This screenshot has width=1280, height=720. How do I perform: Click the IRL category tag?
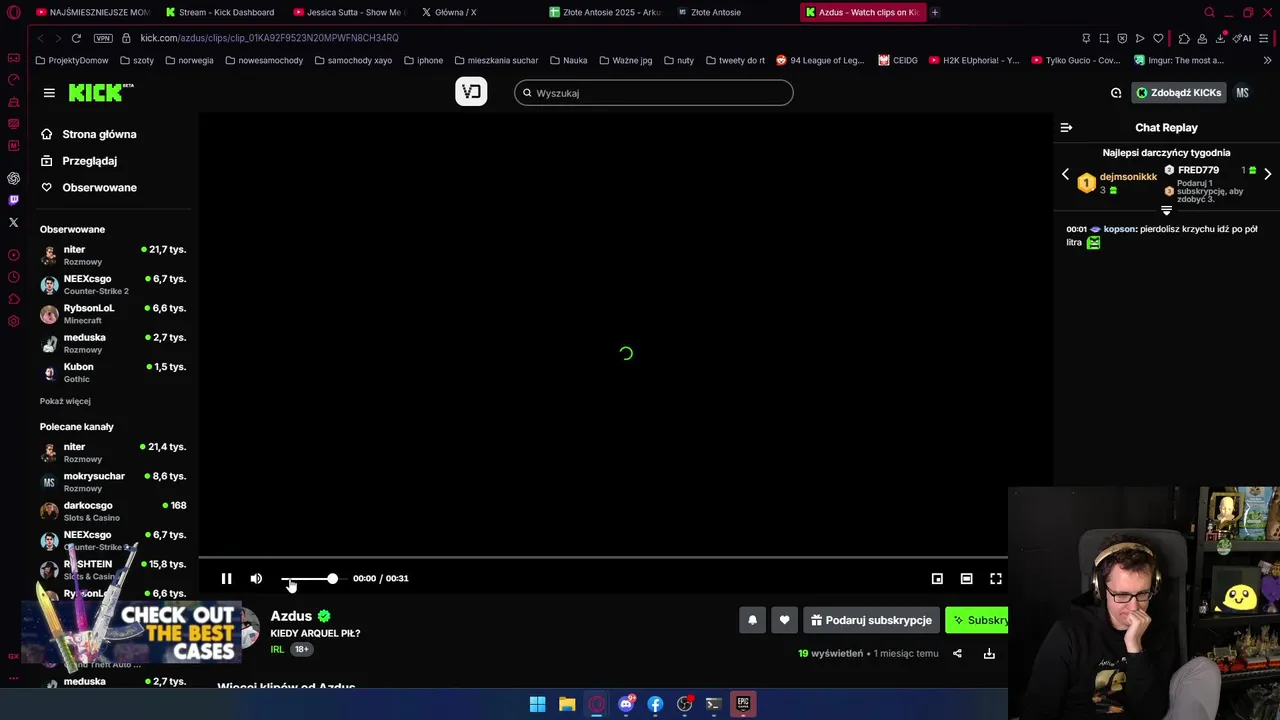pyautogui.click(x=277, y=649)
